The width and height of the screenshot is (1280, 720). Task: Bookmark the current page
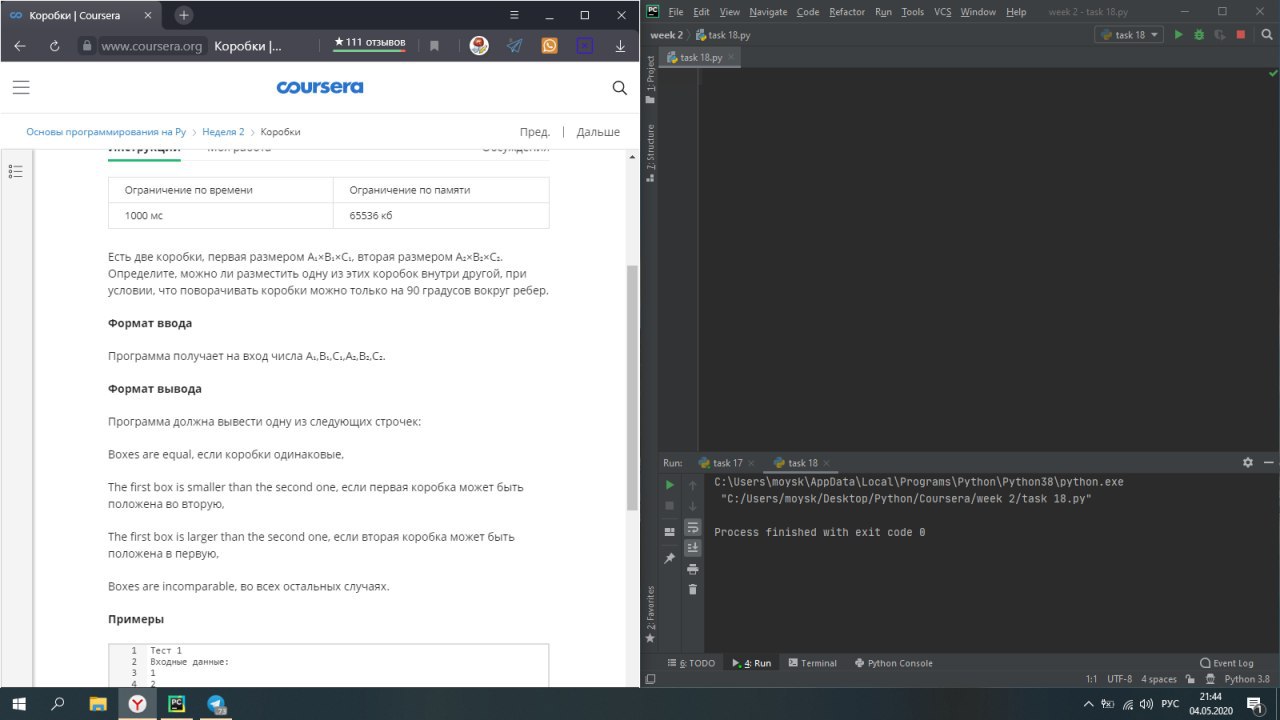434,46
